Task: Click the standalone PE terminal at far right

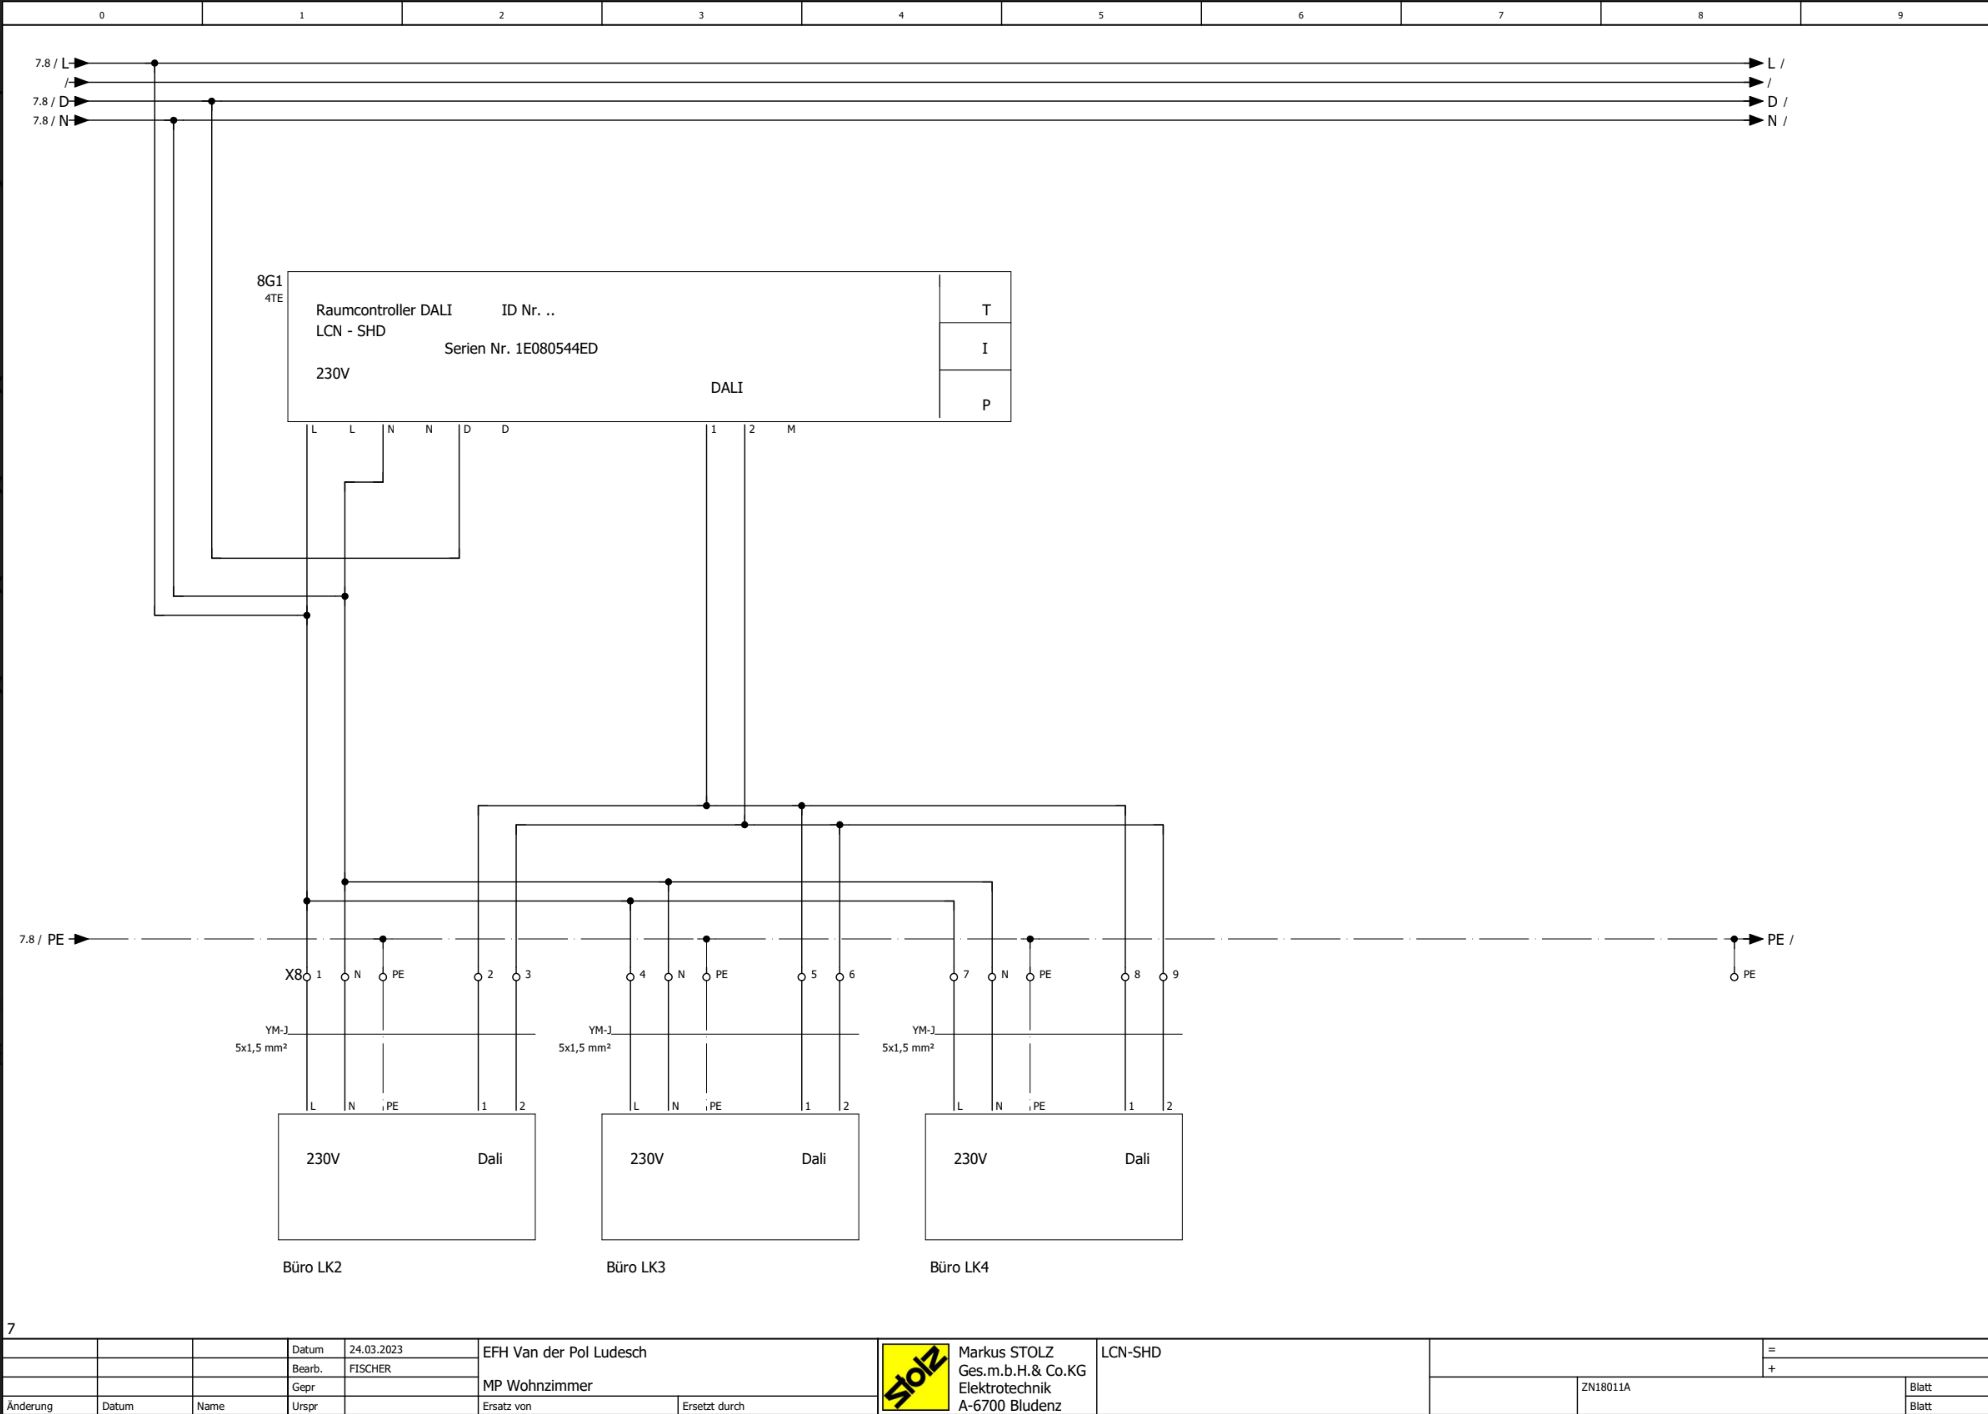Action: (x=1734, y=977)
